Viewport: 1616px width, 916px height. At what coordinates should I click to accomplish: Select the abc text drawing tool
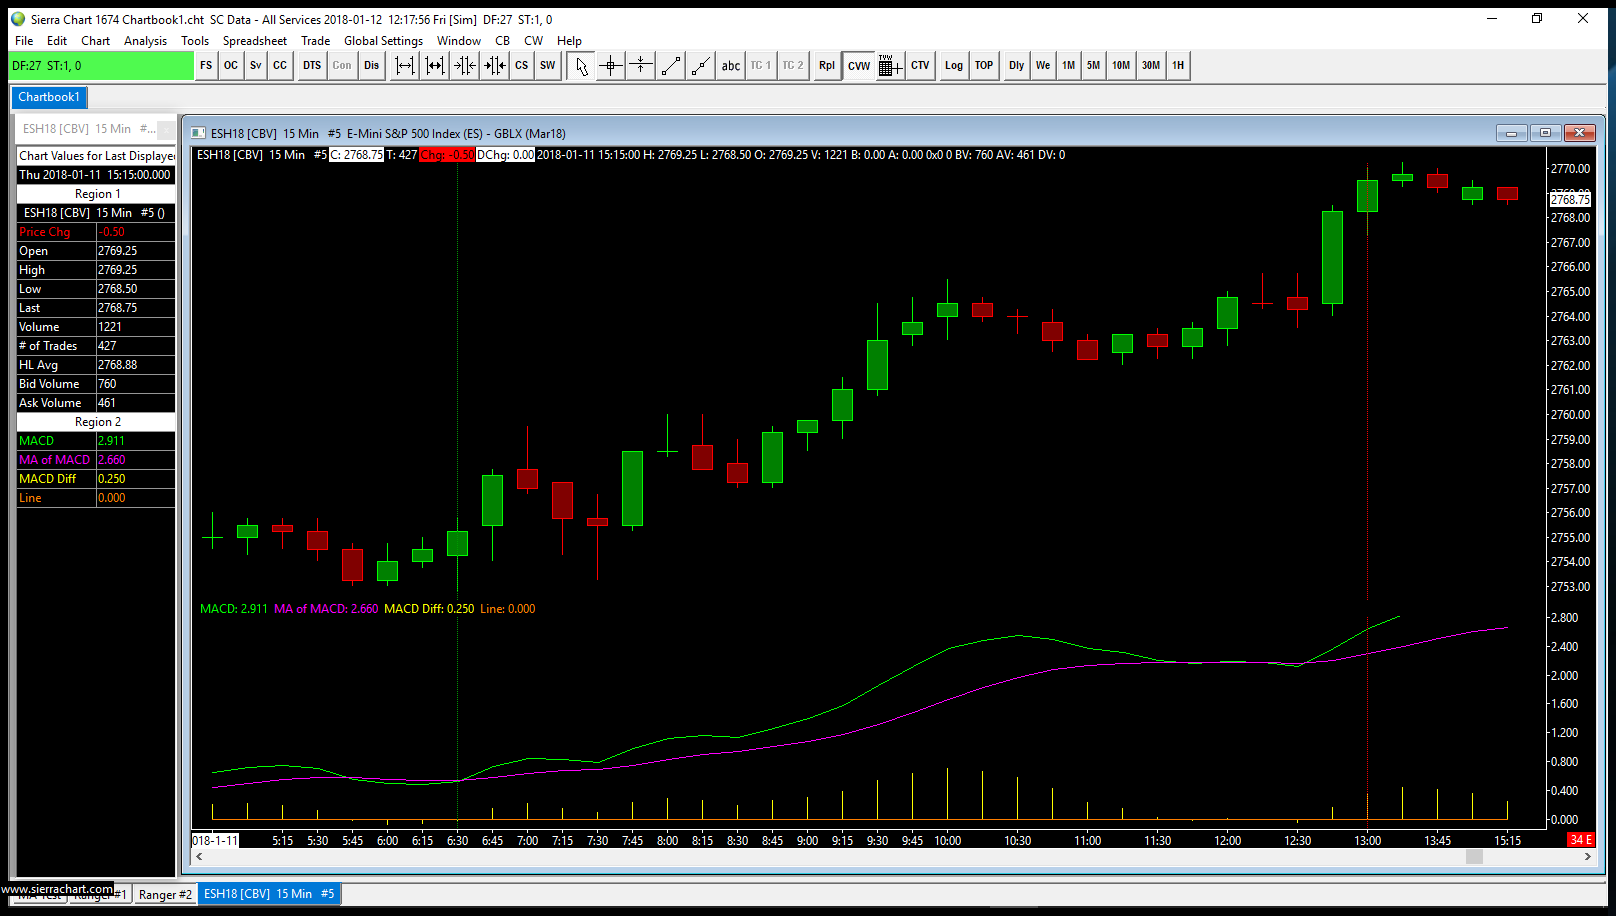[x=731, y=66]
